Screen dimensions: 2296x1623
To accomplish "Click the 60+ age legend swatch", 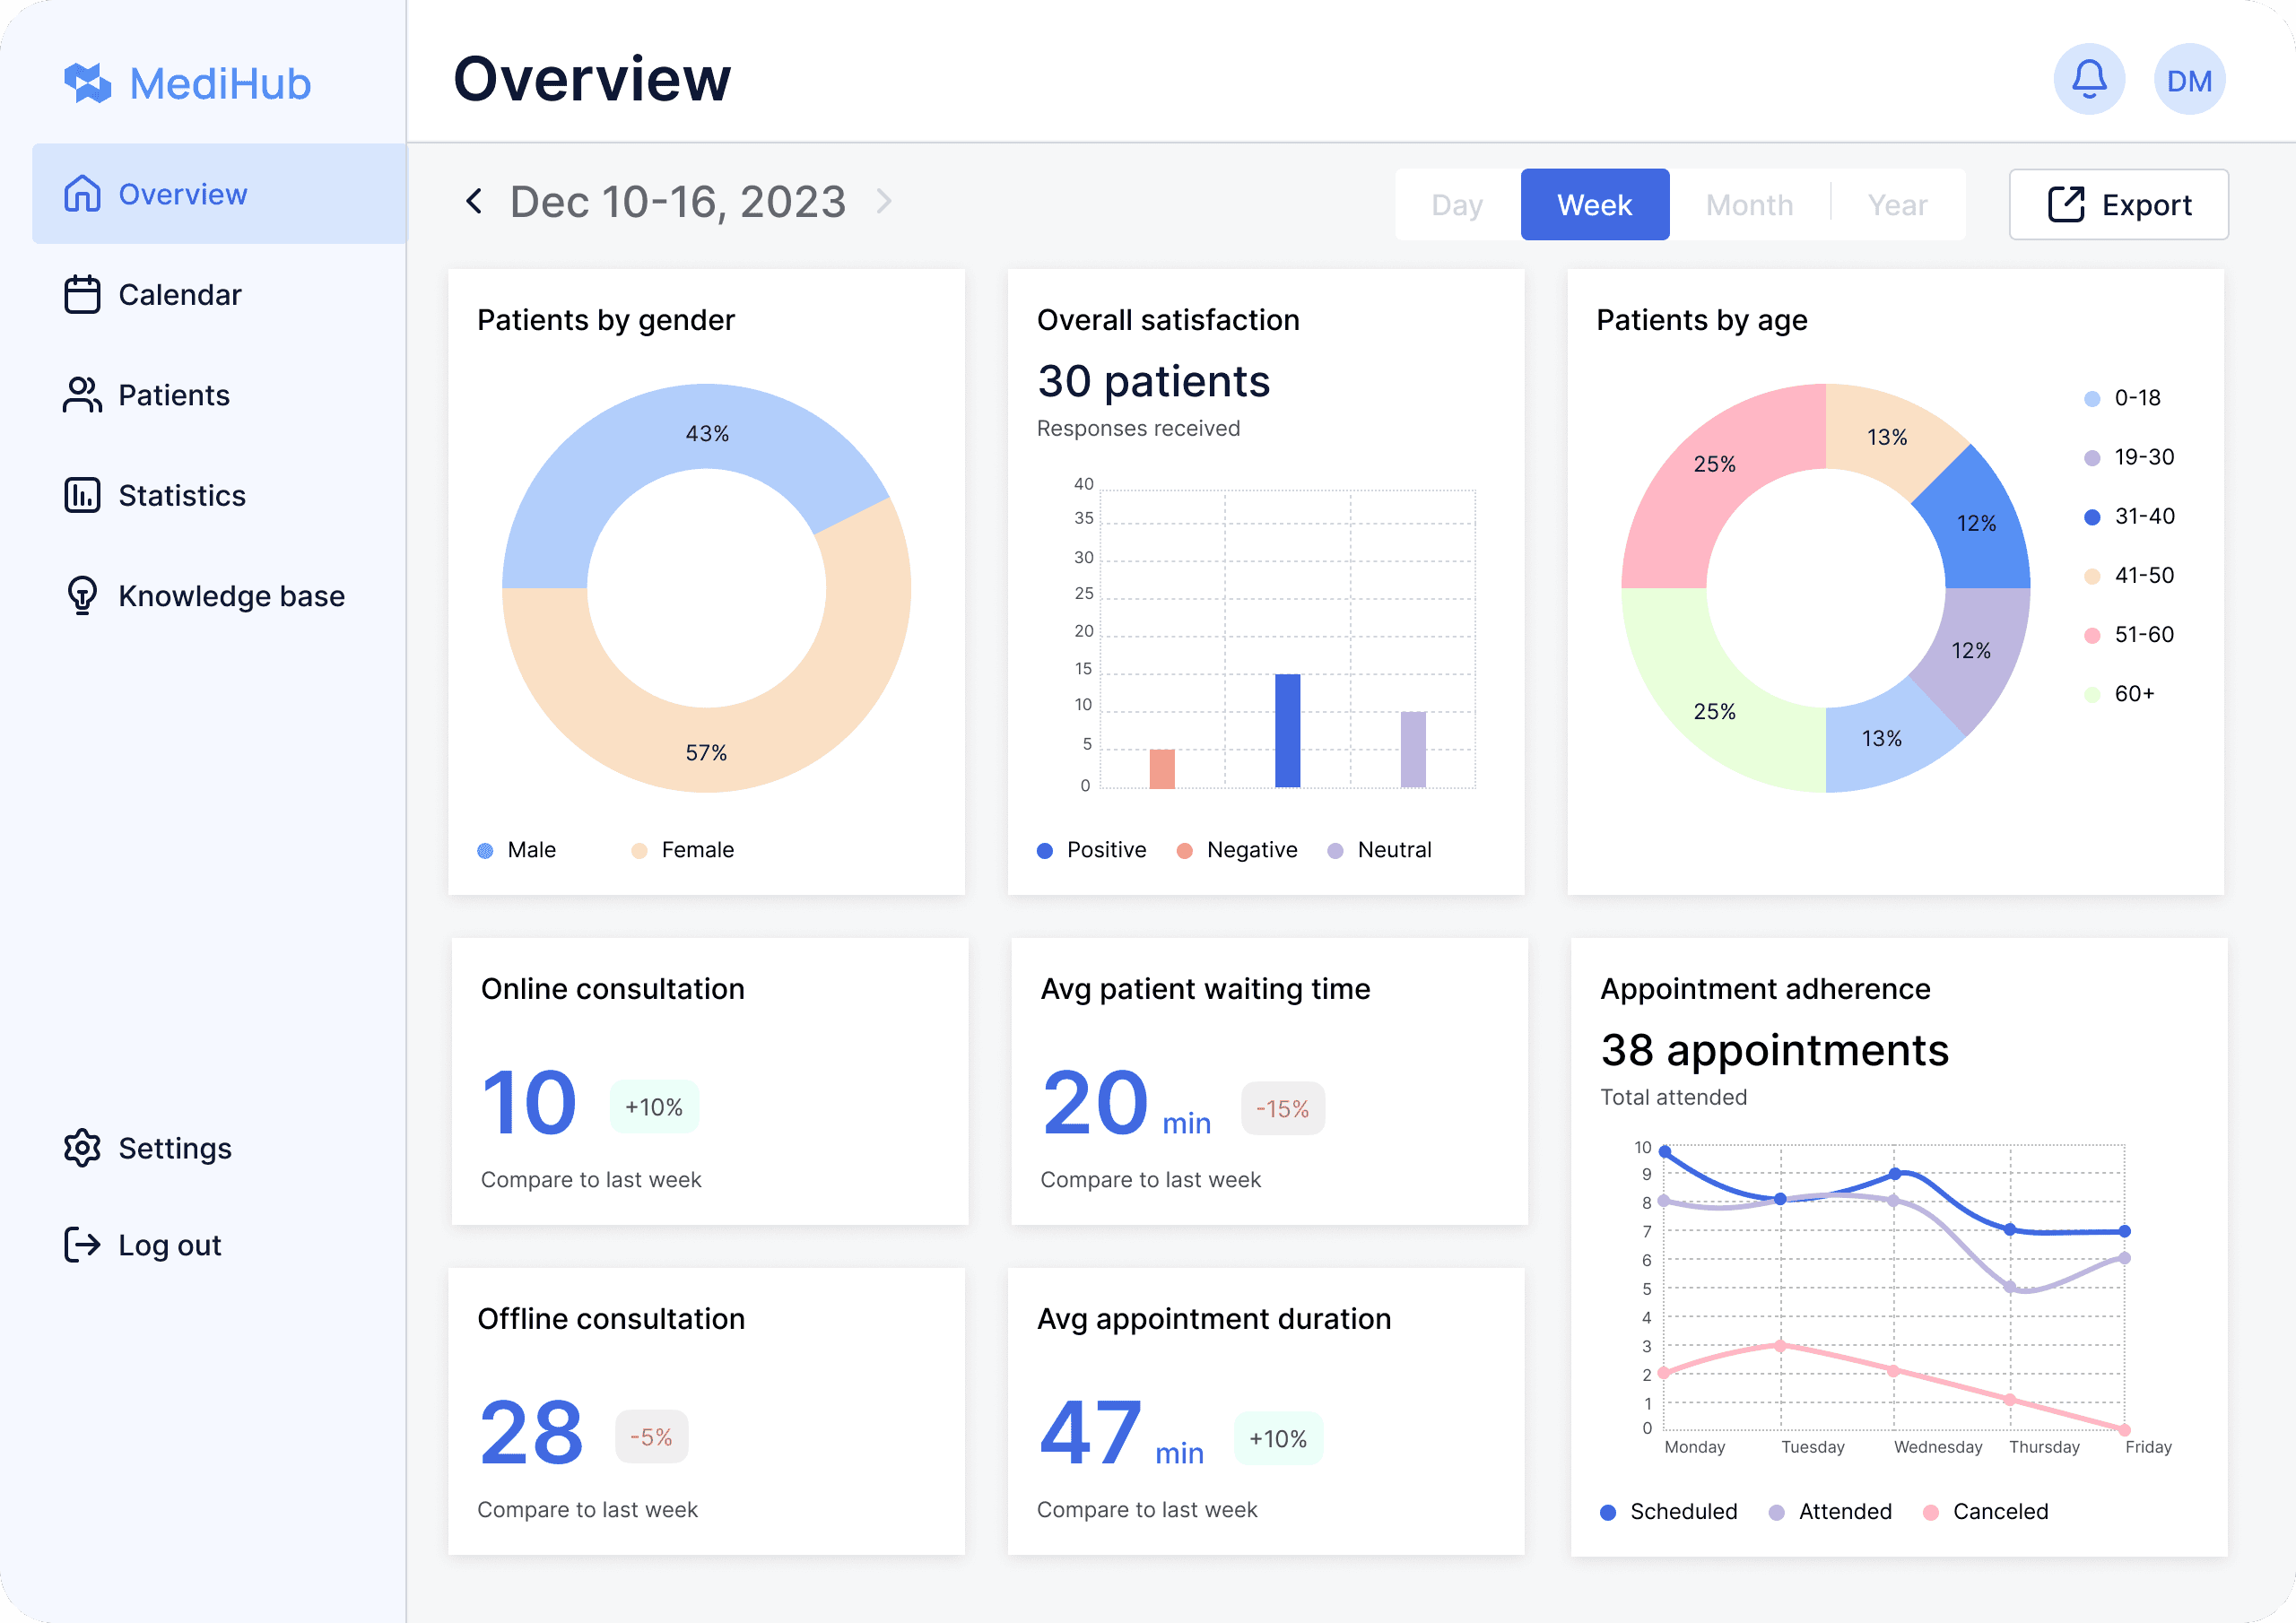I will 2092,695.
